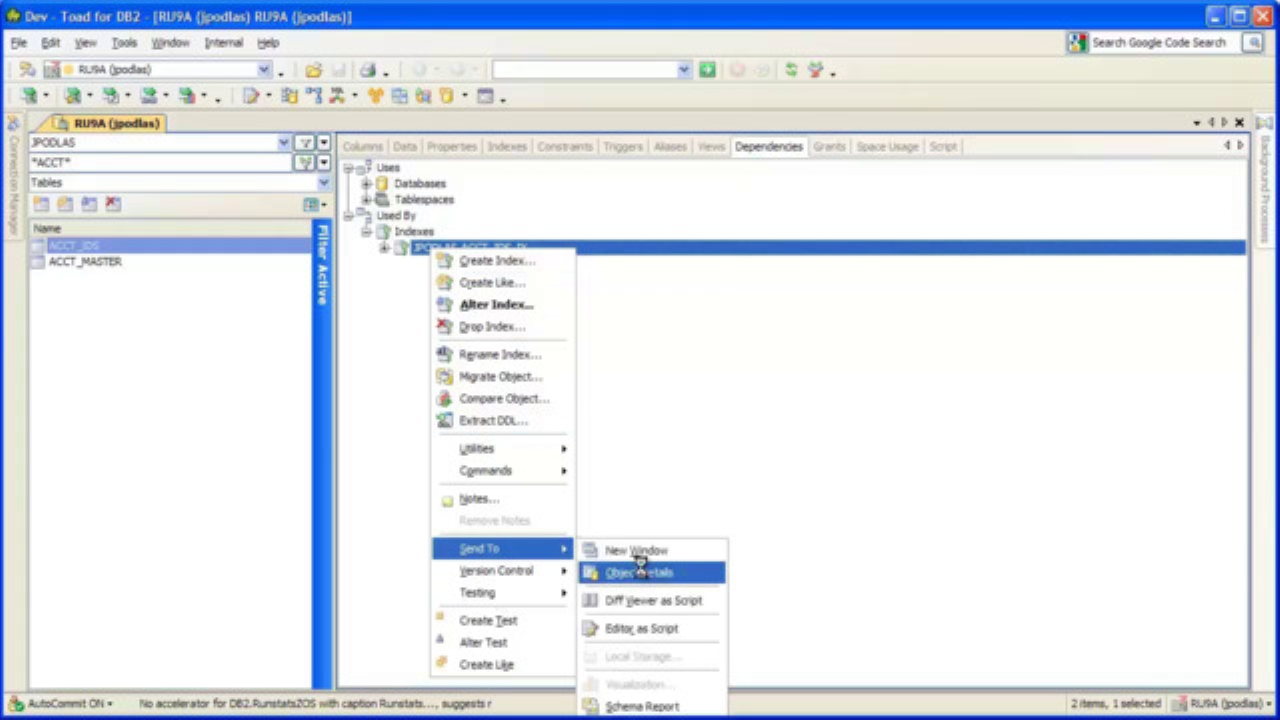Image resolution: width=1280 pixels, height=720 pixels.
Task: Select the new SQL editor icon
Action: [x=250, y=95]
